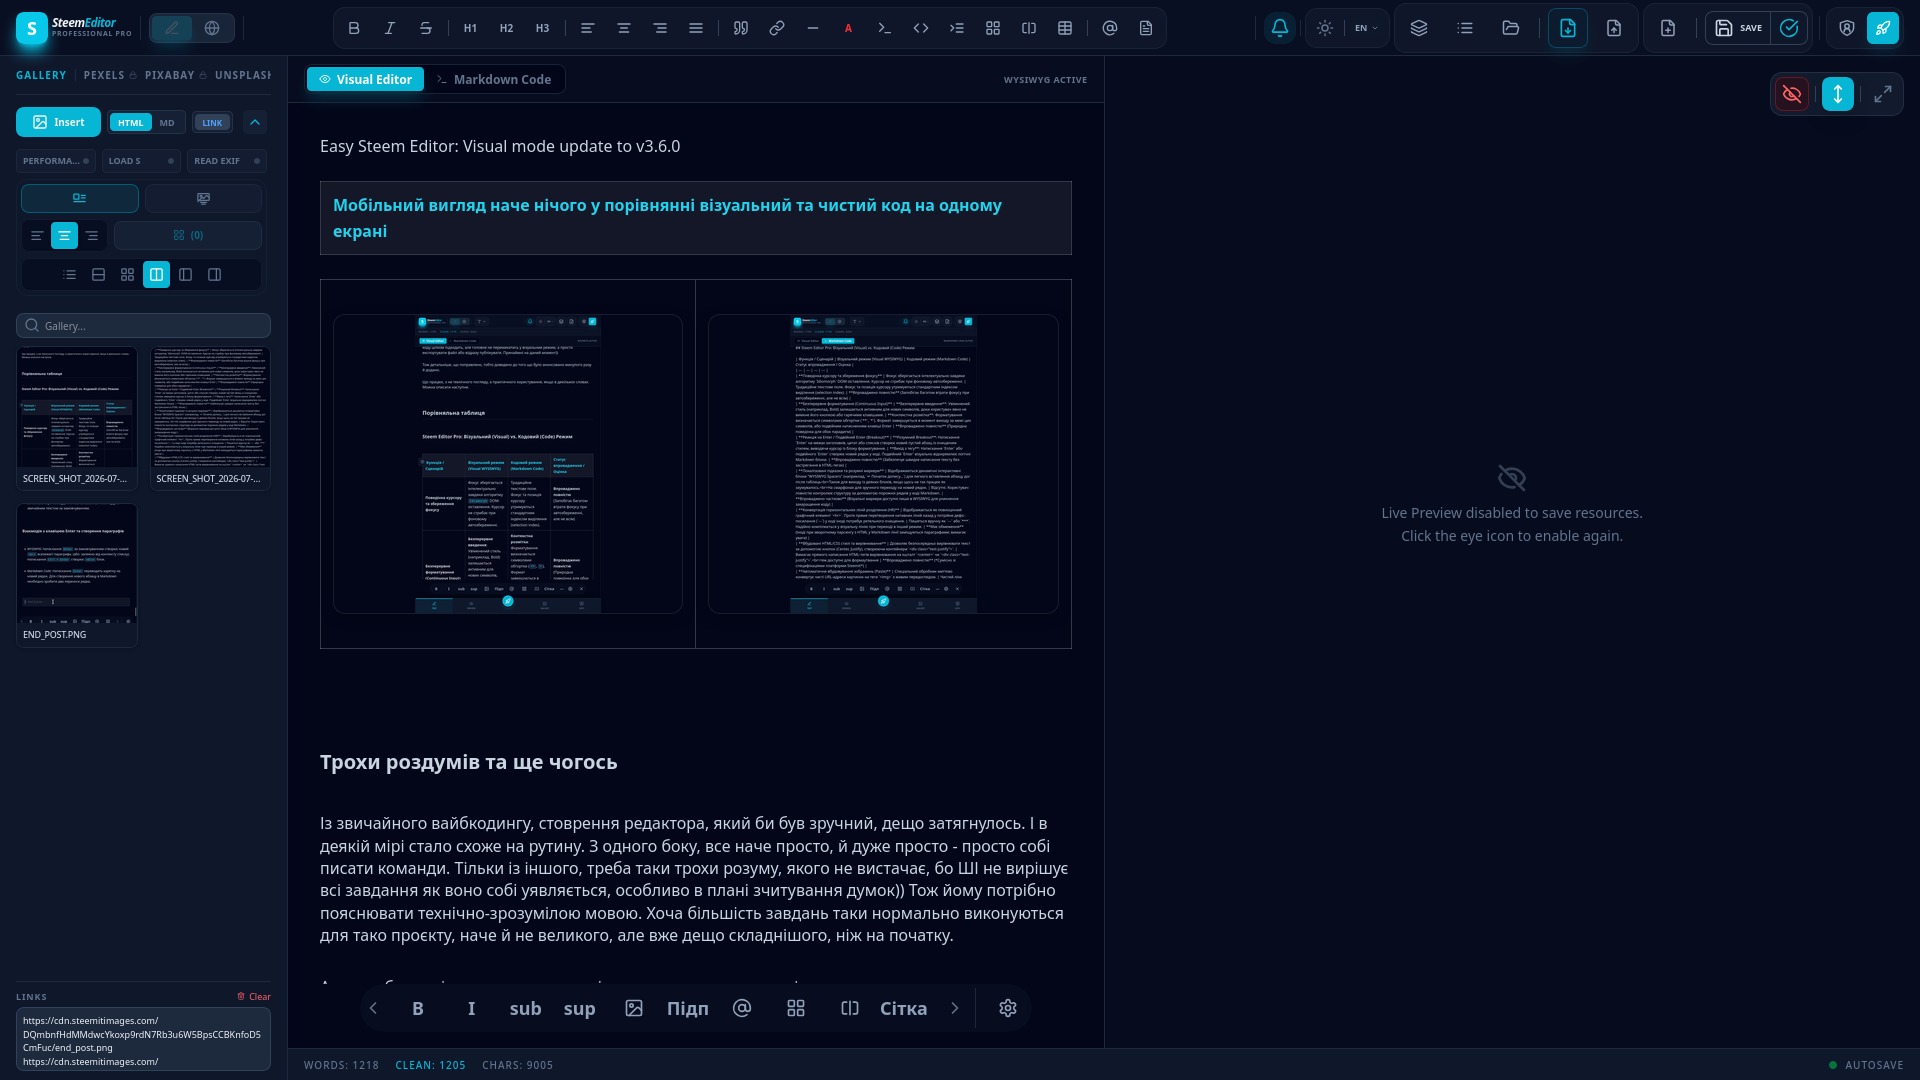This screenshot has height=1080, width=1920.
Task: Open the UNSPLASH tab
Action: [243, 75]
